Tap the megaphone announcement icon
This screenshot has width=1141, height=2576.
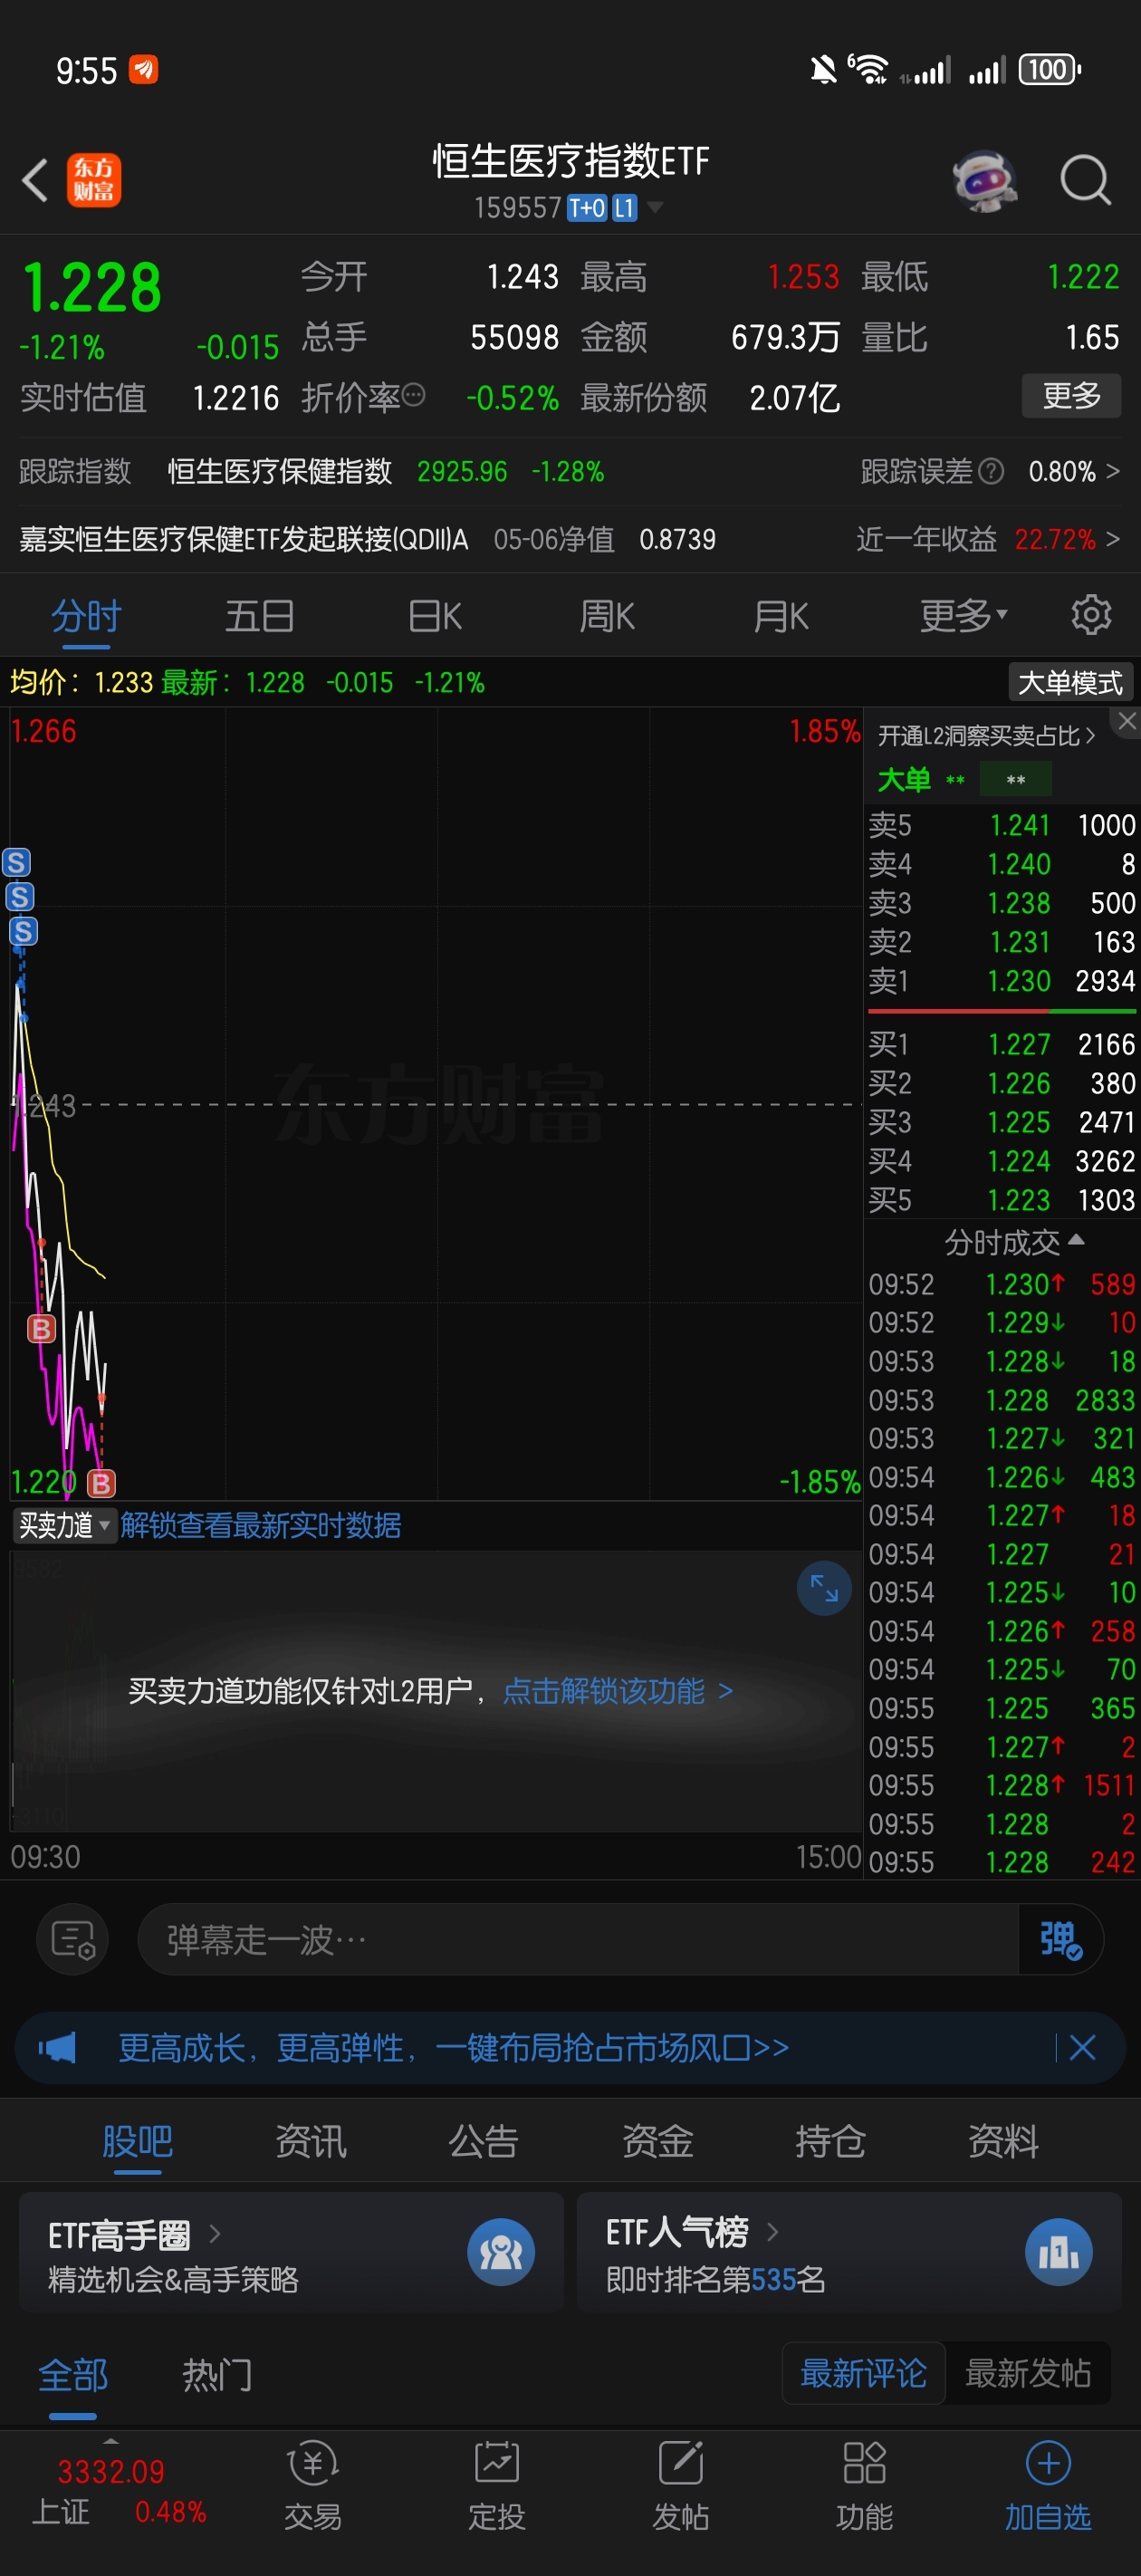click(57, 2047)
